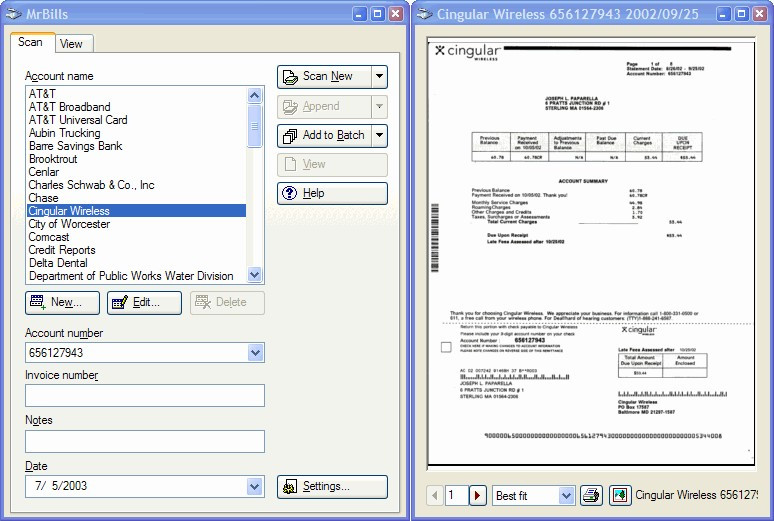Go to previous page in viewer
The width and height of the screenshot is (774, 521).
pos(434,495)
